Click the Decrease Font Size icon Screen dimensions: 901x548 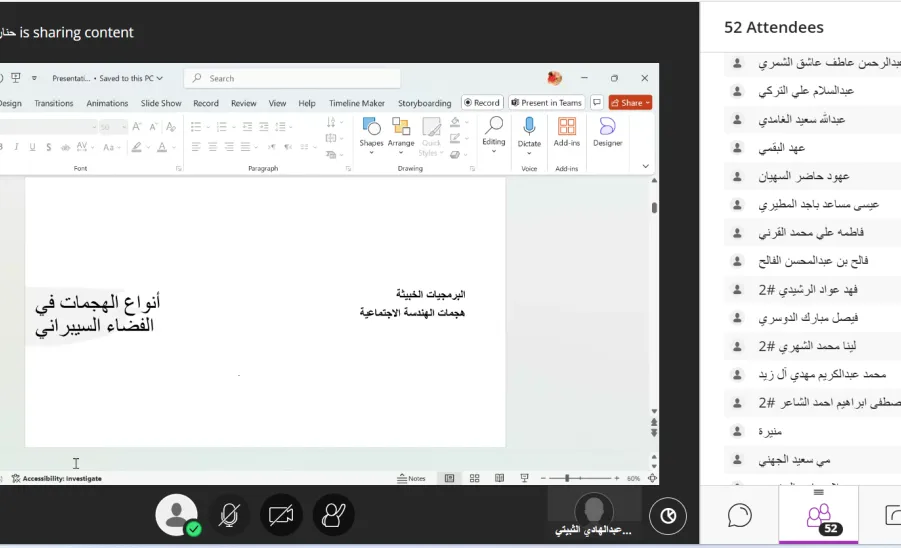(x=153, y=126)
